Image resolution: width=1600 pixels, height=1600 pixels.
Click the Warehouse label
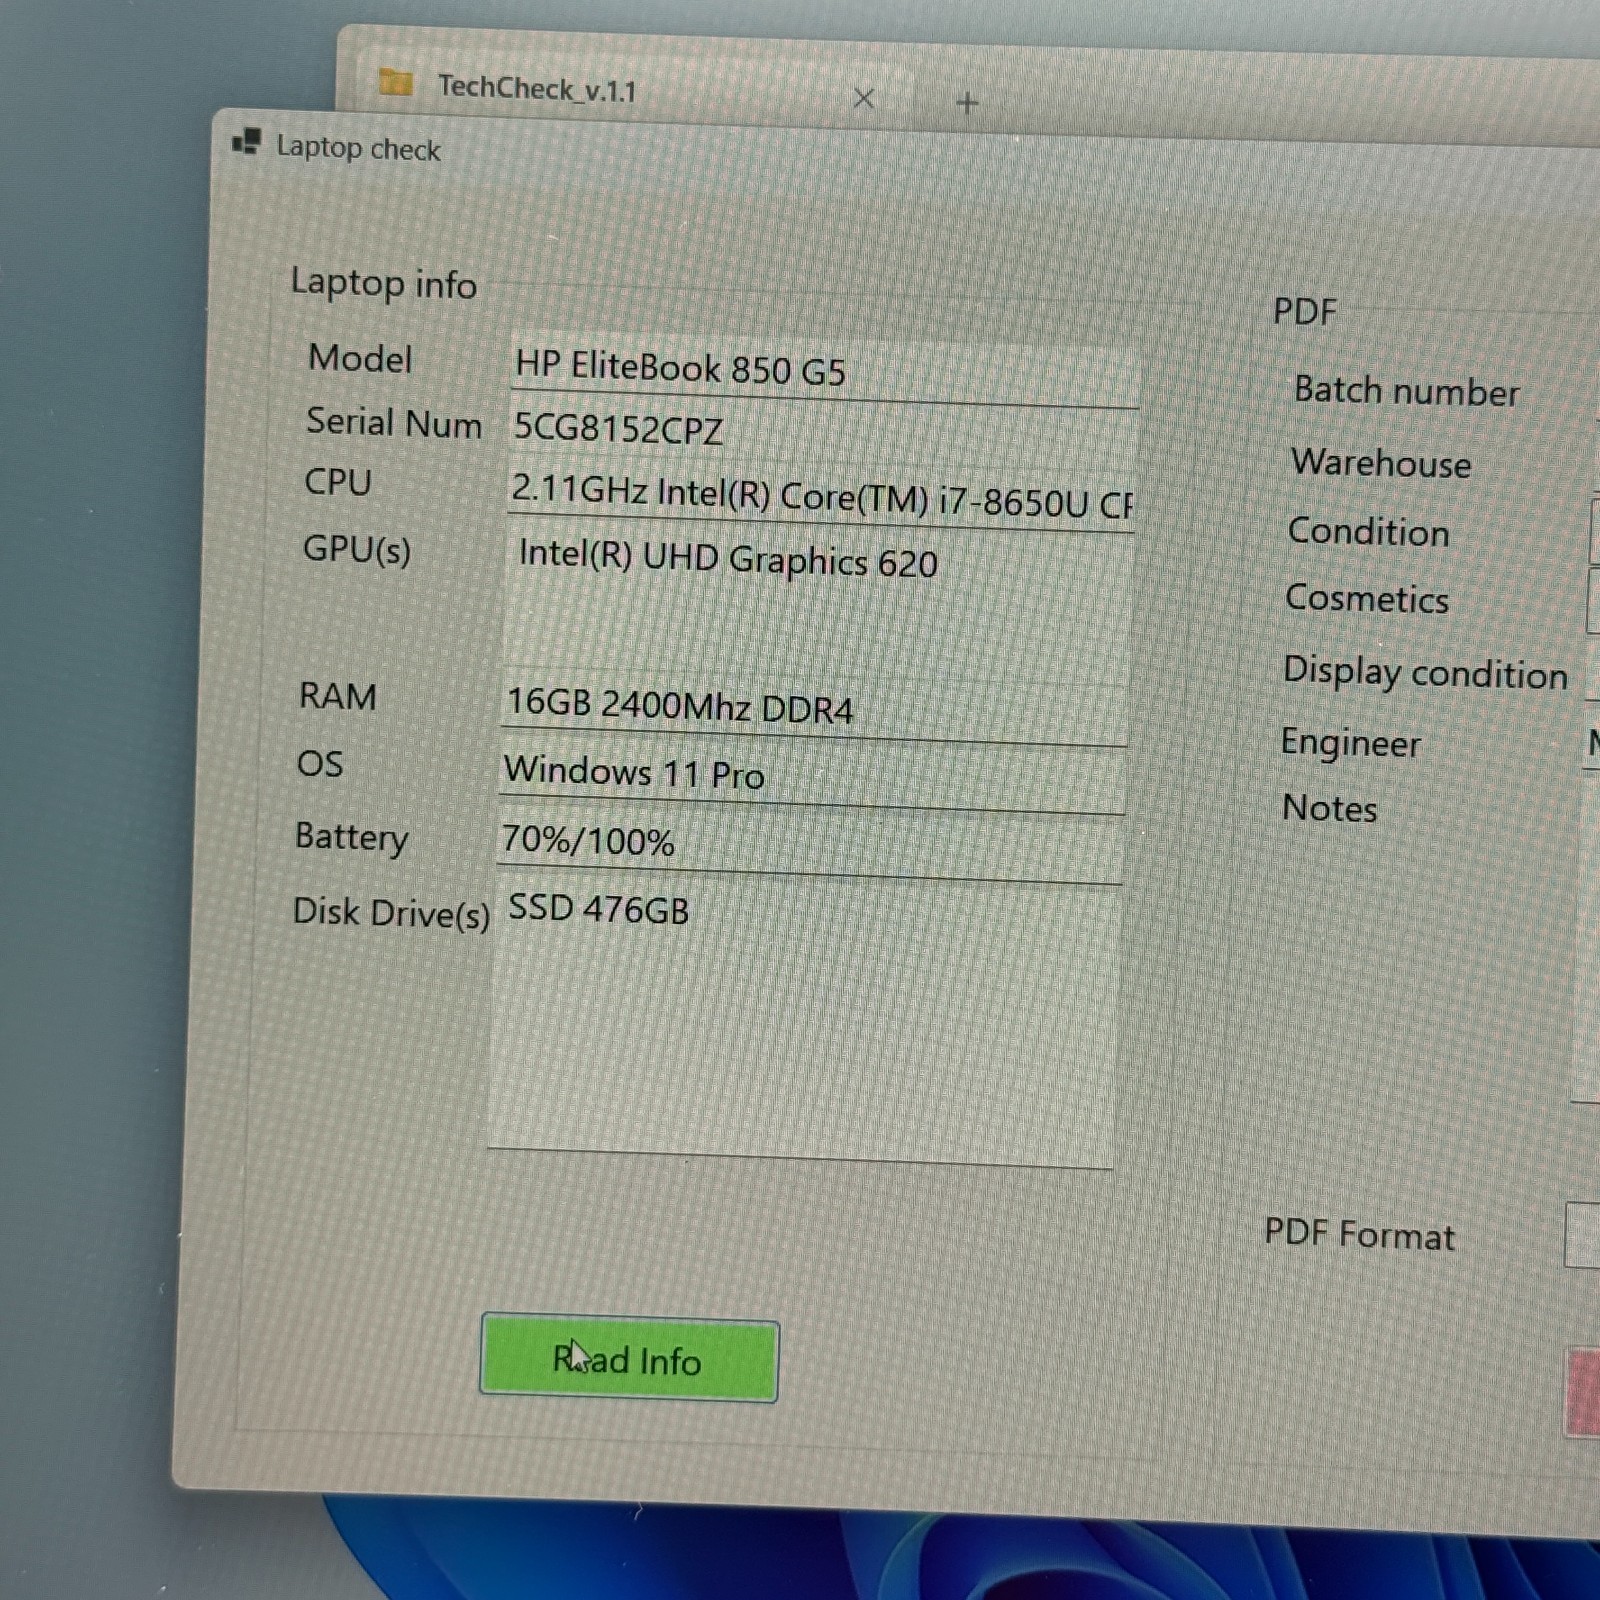pos(1381,463)
